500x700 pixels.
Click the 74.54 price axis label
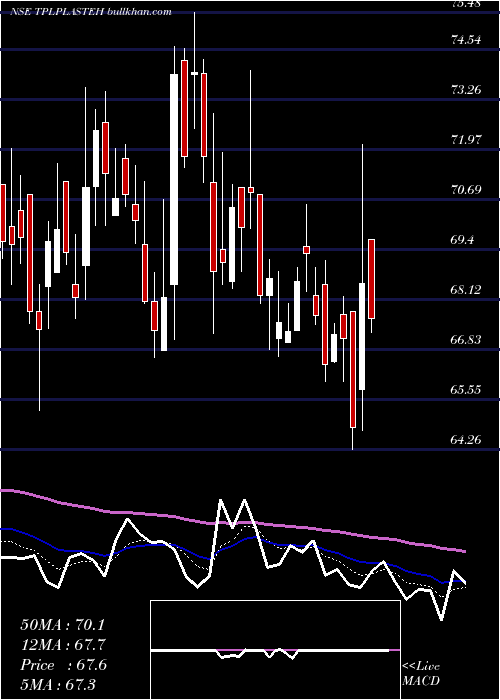pos(467,40)
